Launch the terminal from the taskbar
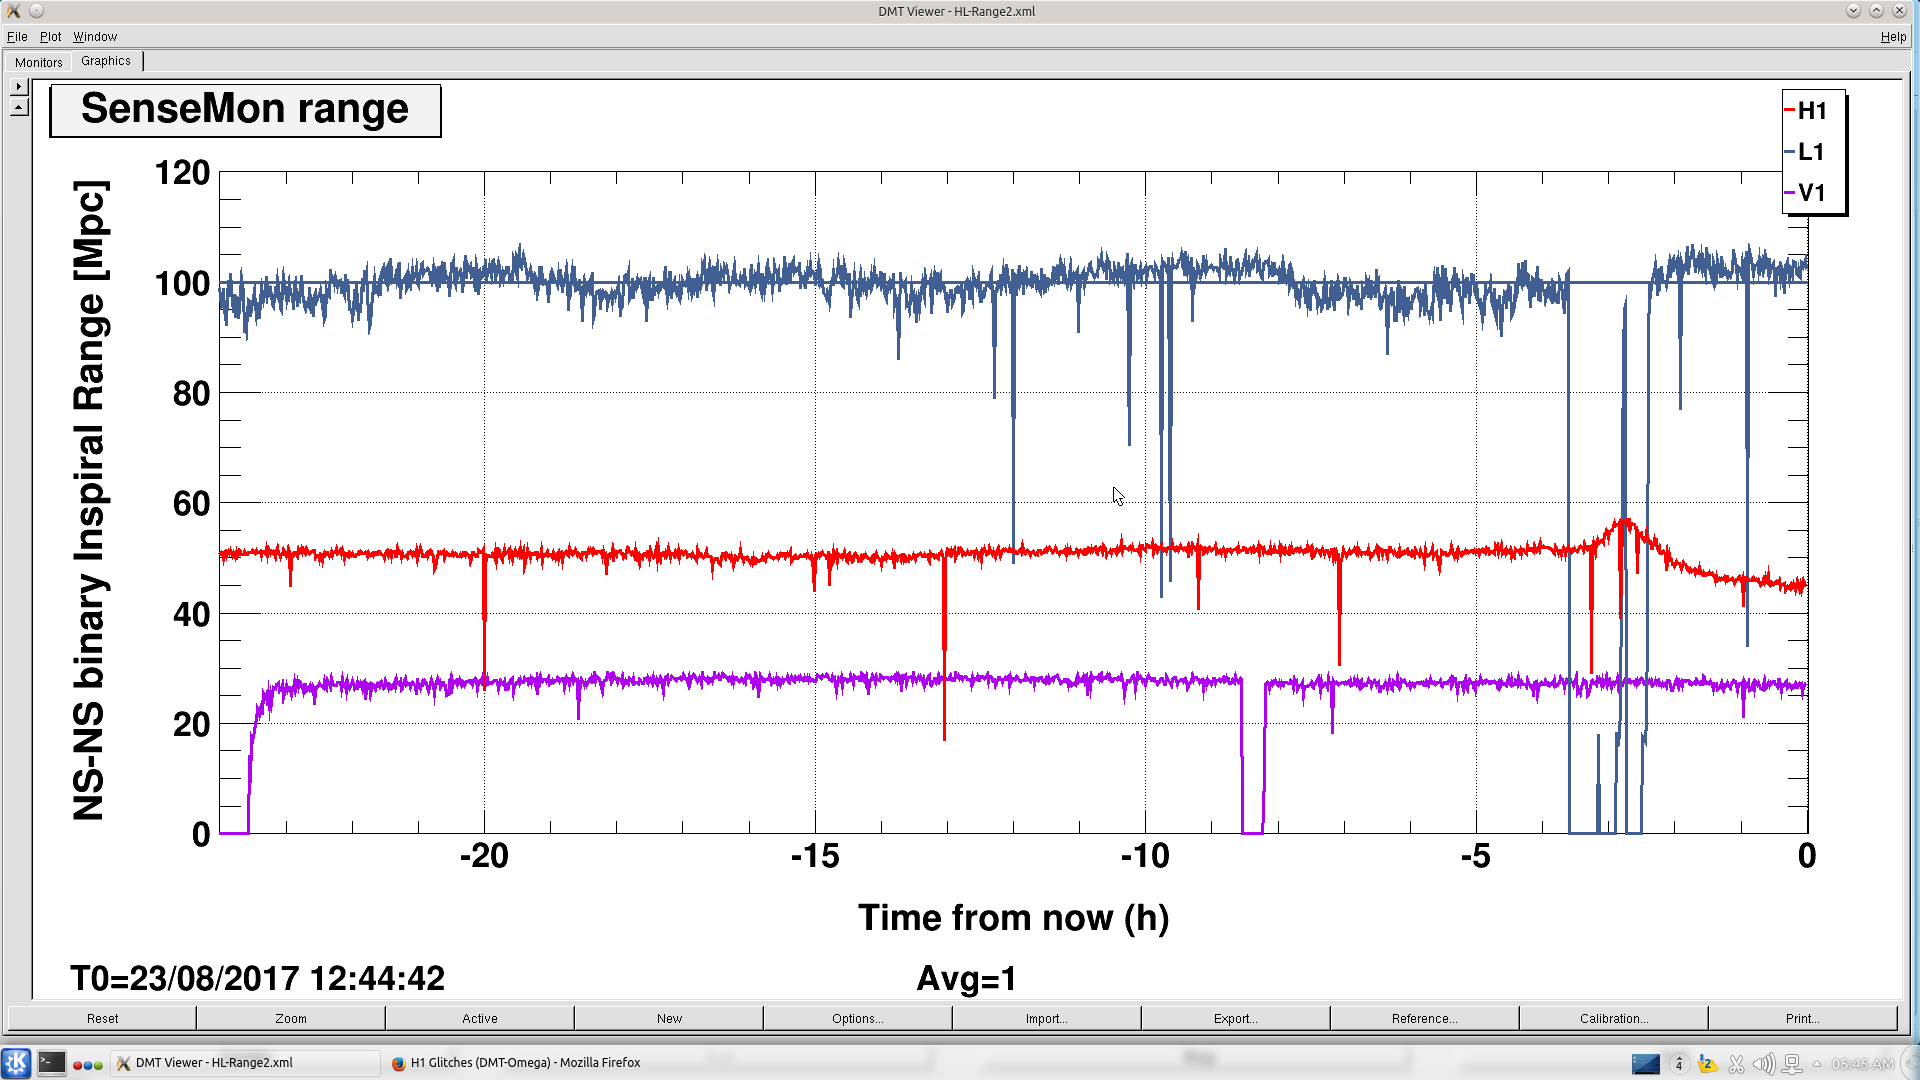Viewport: 1920px width, 1080px height. (x=52, y=1063)
